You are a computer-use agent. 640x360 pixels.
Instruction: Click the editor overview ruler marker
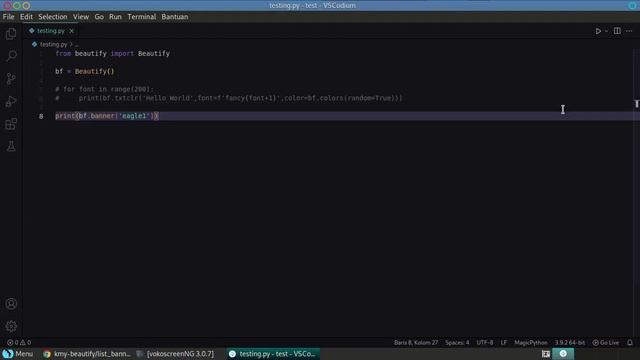tap(636, 104)
